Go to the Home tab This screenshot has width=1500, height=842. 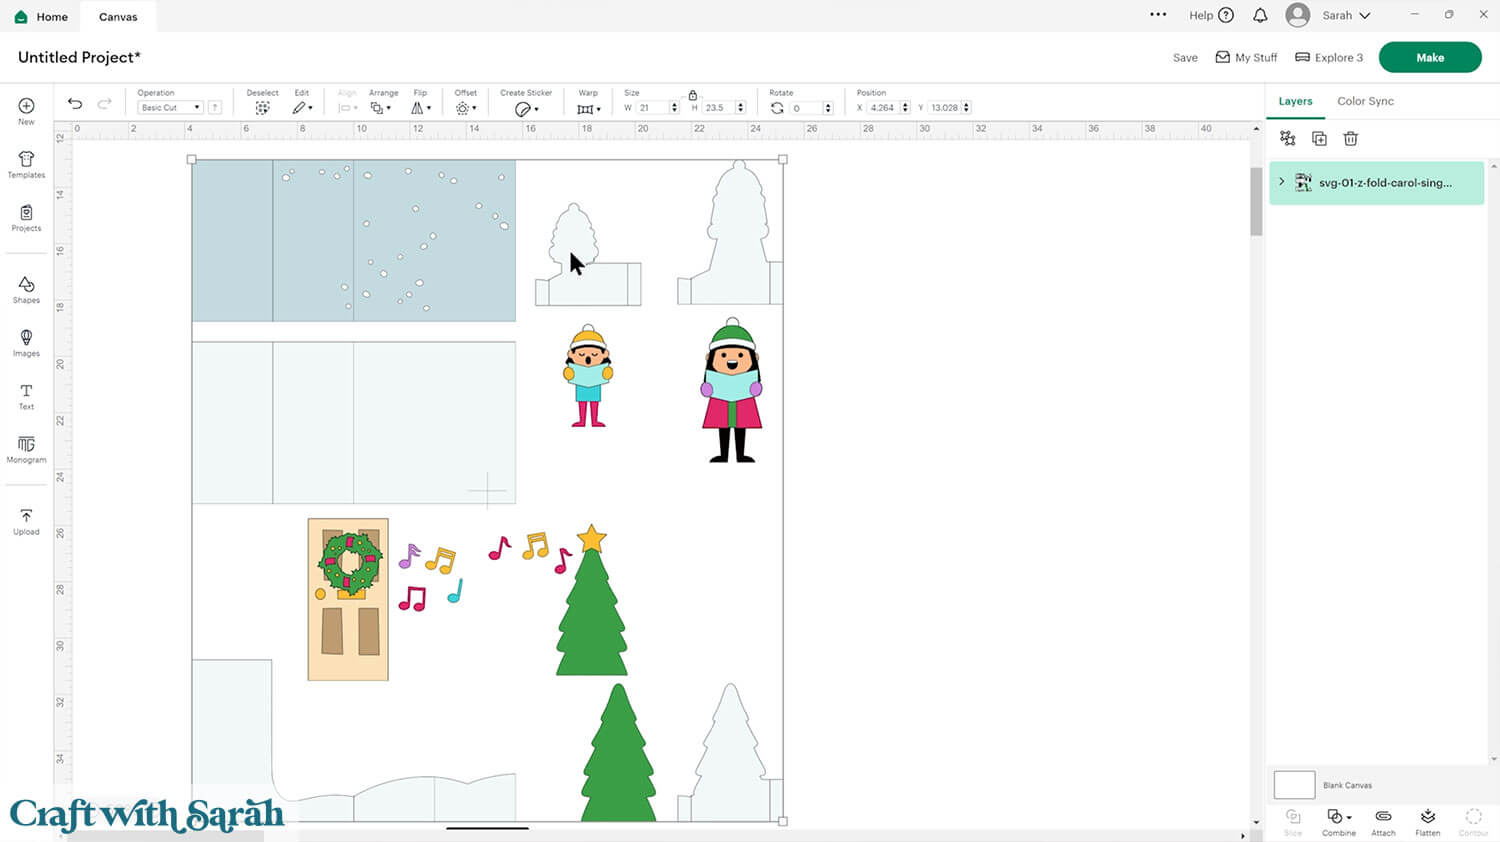click(x=42, y=16)
